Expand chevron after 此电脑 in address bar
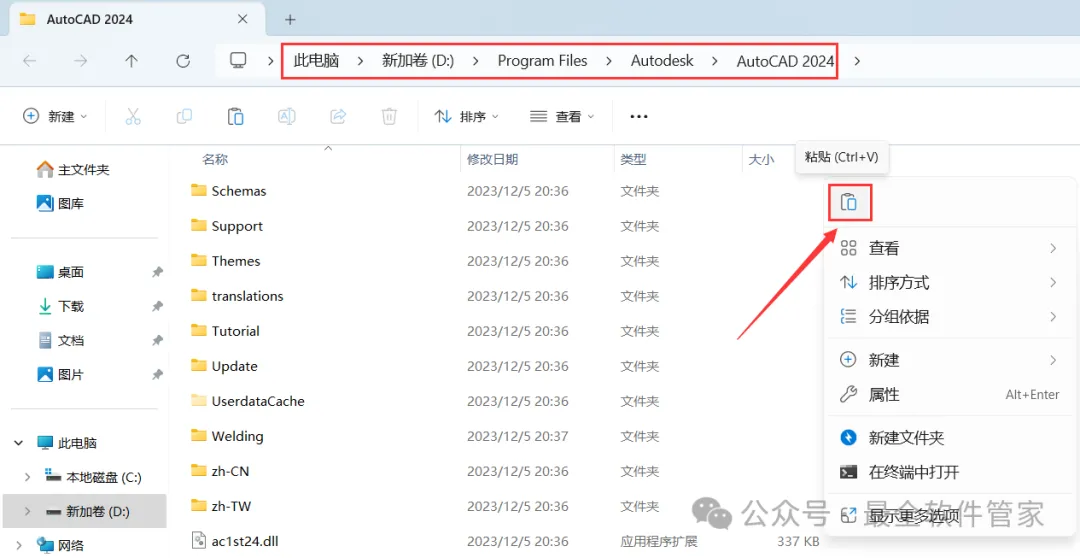The height and width of the screenshot is (558, 1080). click(x=360, y=61)
